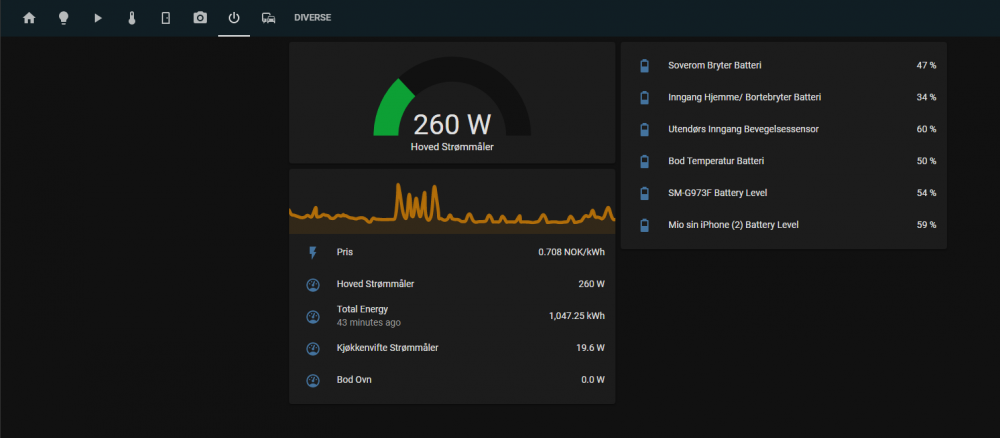The image size is (1000, 438).
Task: Open the vehicles tab icon
Action: 268,18
